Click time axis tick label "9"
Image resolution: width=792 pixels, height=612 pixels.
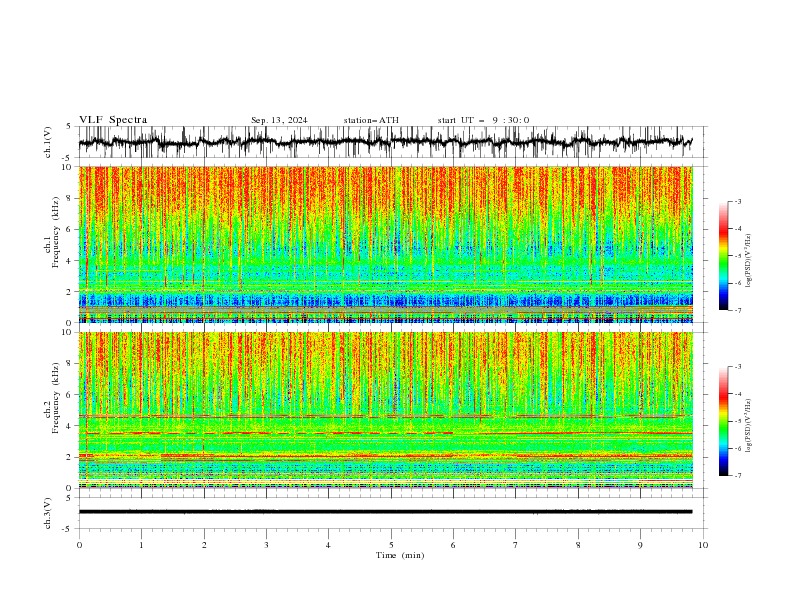(640, 545)
